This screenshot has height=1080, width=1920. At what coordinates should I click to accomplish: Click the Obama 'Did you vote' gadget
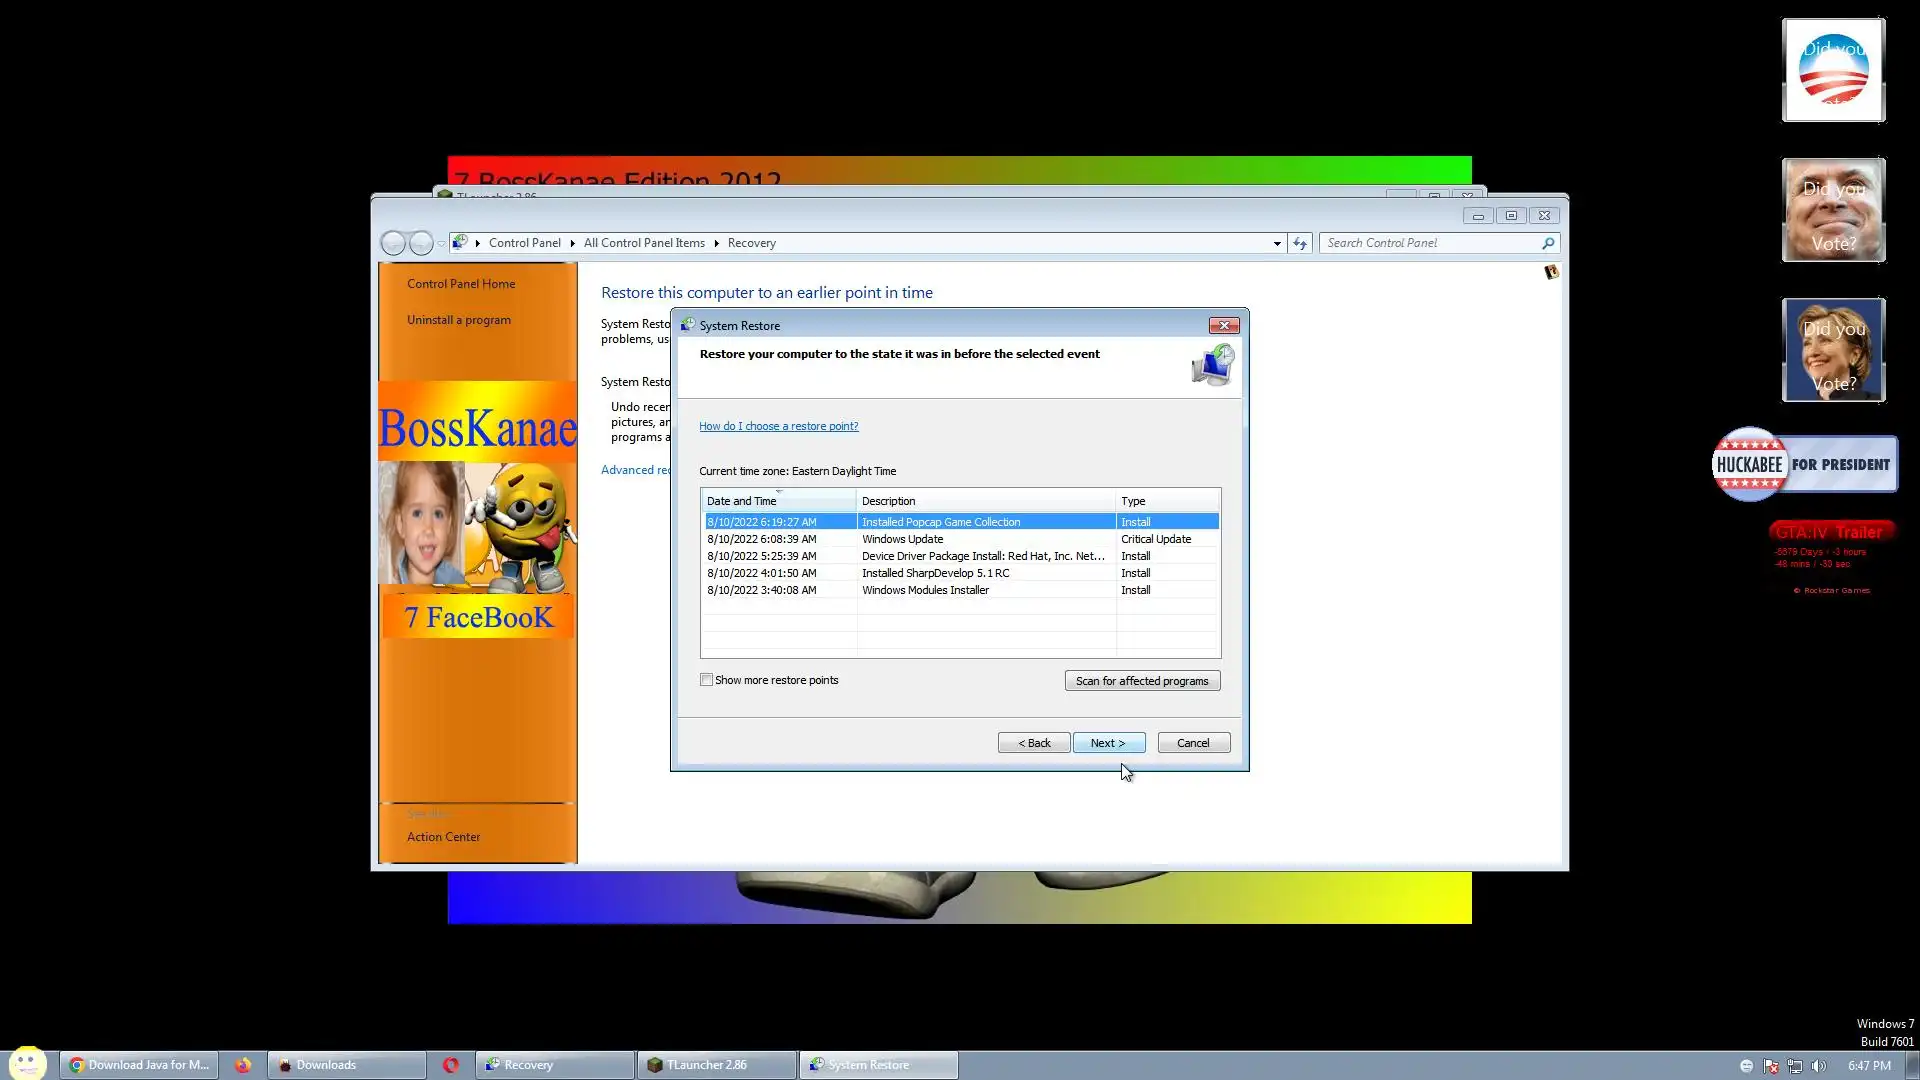coord(1833,70)
